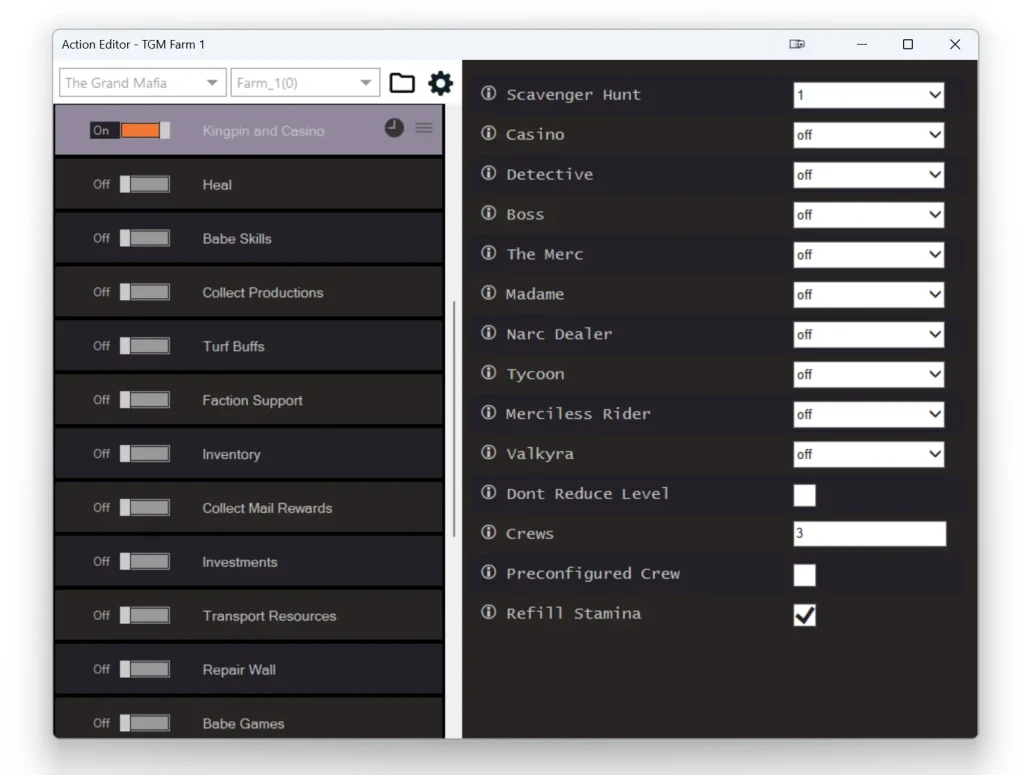The height and width of the screenshot is (775, 1024).
Task: Open the folder icon in toolbar
Action: (x=402, y=83)
